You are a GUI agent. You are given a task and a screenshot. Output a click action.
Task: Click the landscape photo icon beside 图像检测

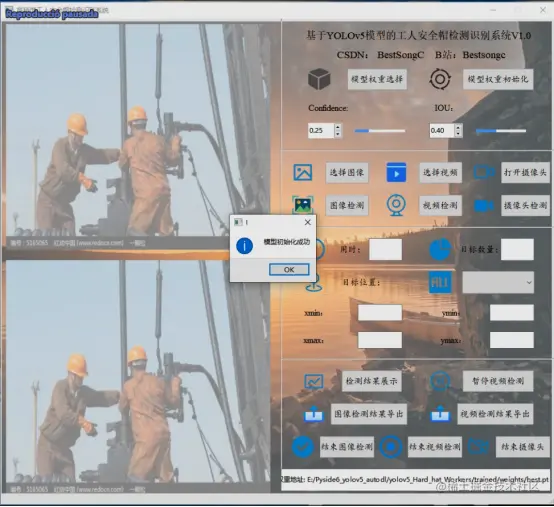coord(303,205)
